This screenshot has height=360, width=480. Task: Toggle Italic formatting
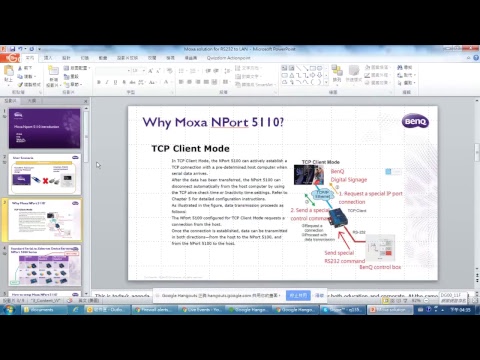[107, 82]
